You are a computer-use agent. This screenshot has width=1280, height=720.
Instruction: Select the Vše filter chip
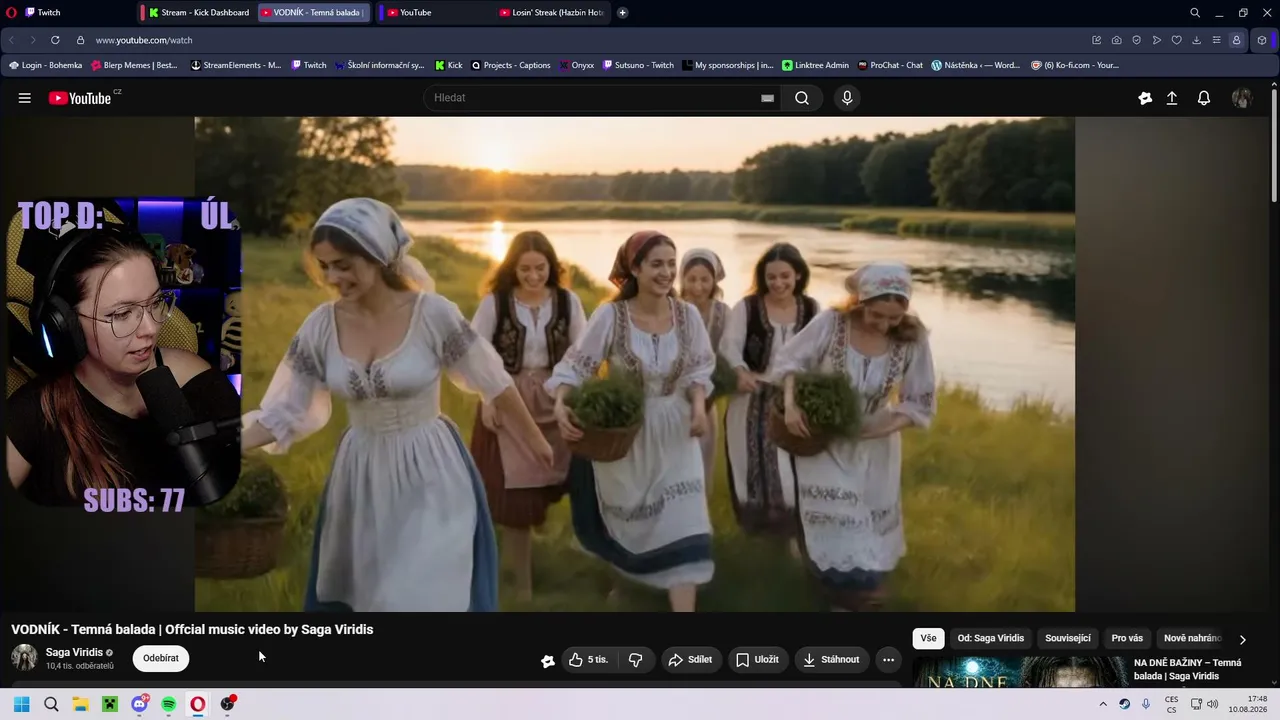coord(928,639)
